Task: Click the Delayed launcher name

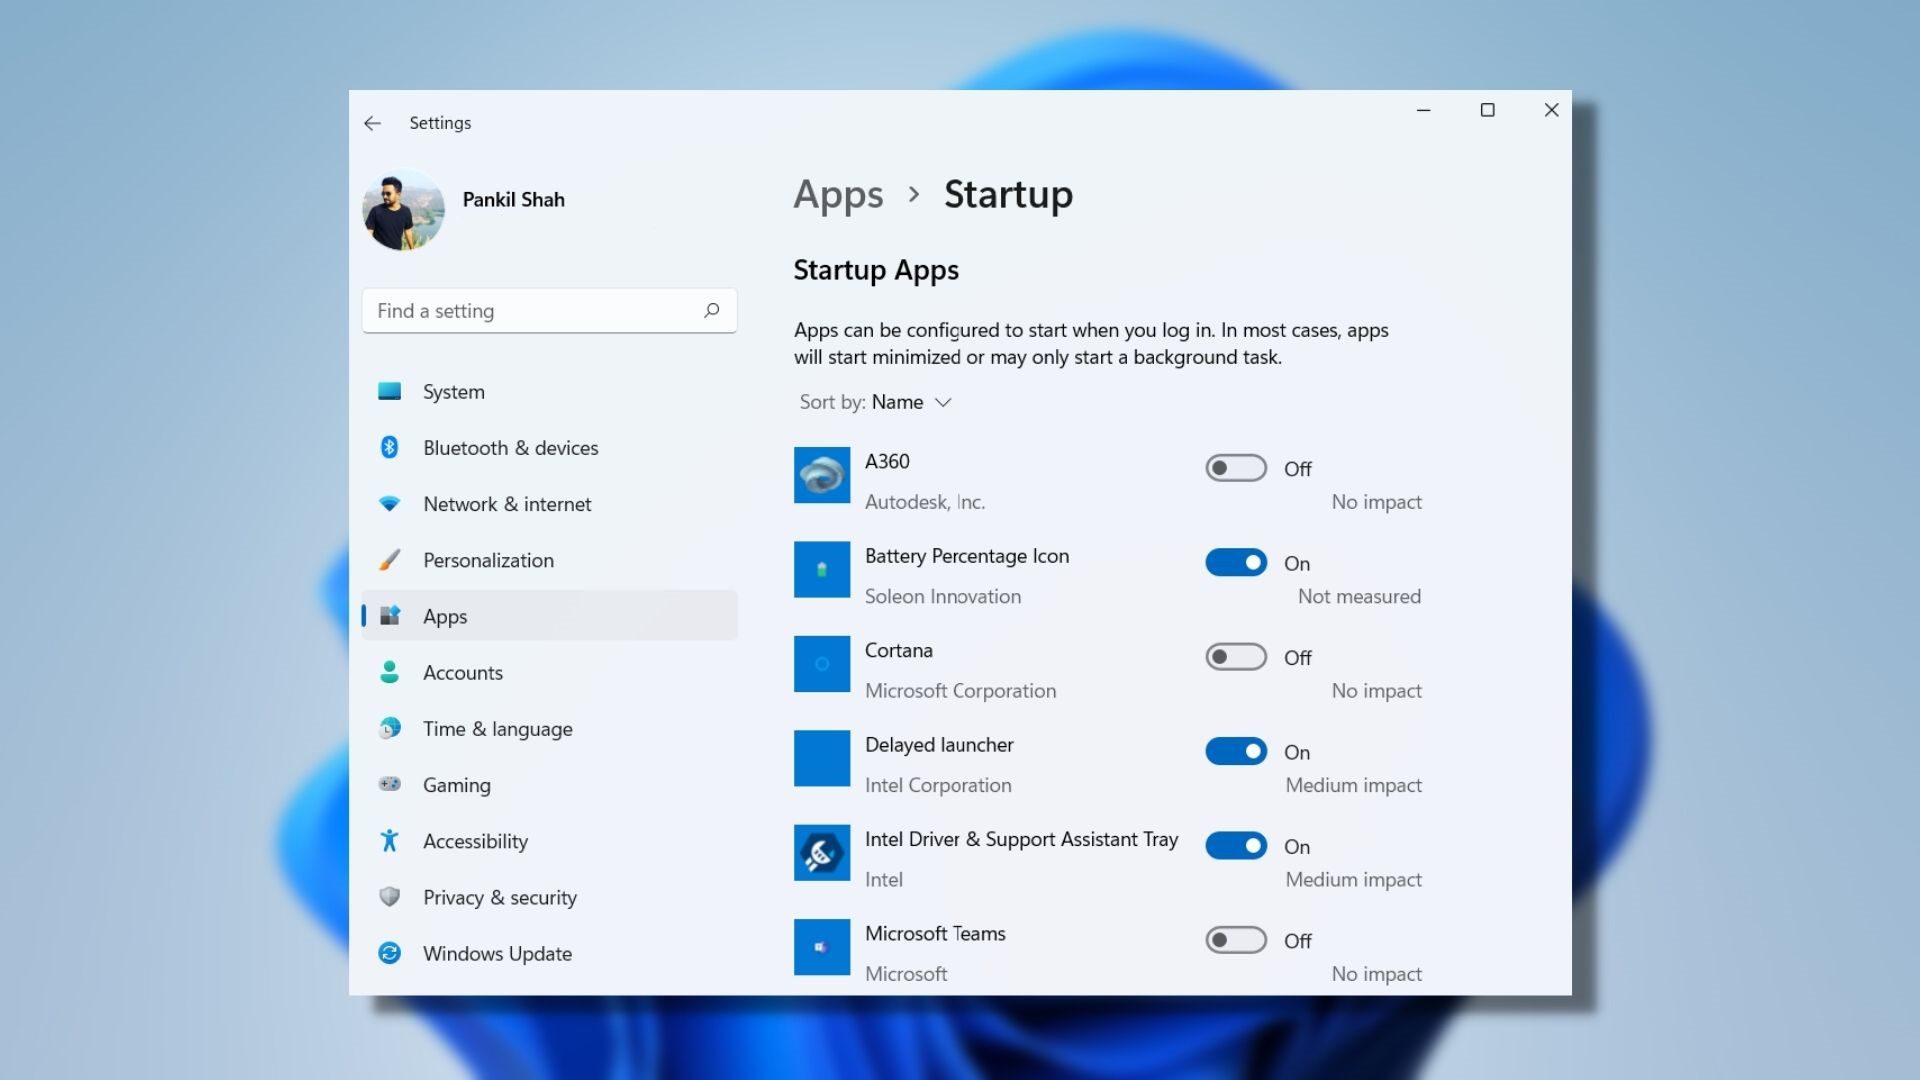Action: [x=939, y=745]
